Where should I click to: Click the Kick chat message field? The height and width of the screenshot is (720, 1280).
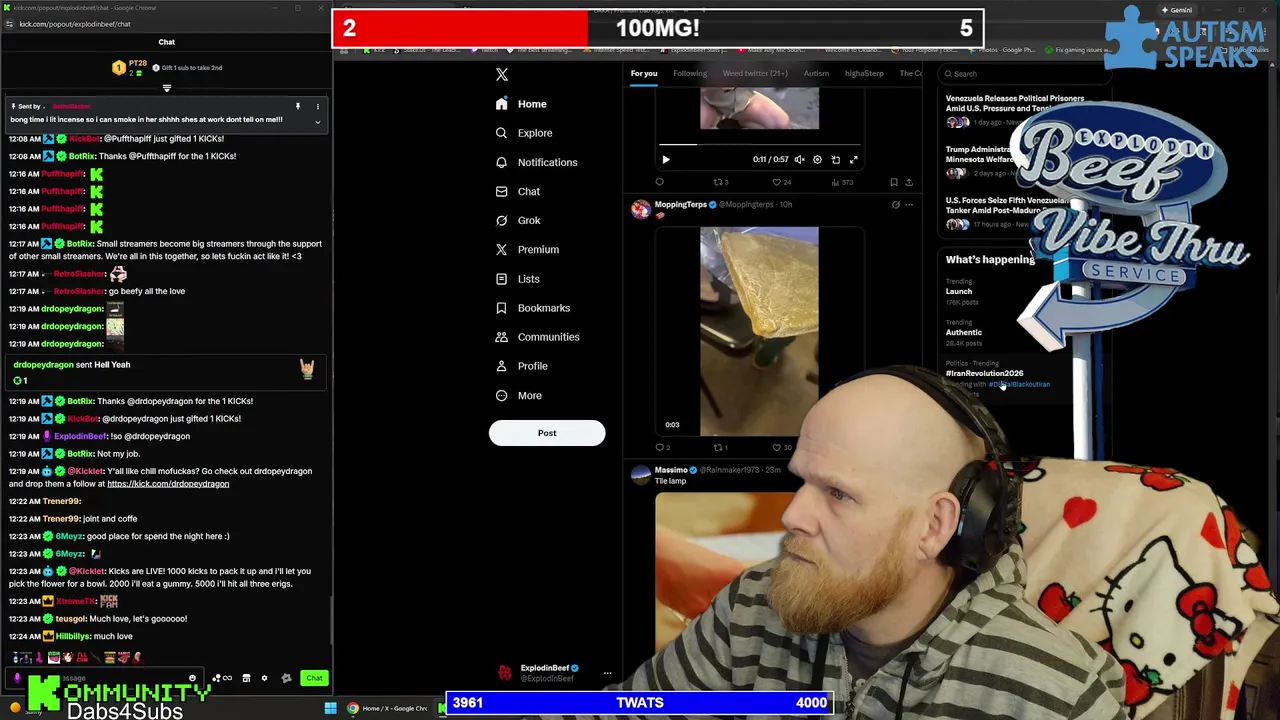point(105,678)
